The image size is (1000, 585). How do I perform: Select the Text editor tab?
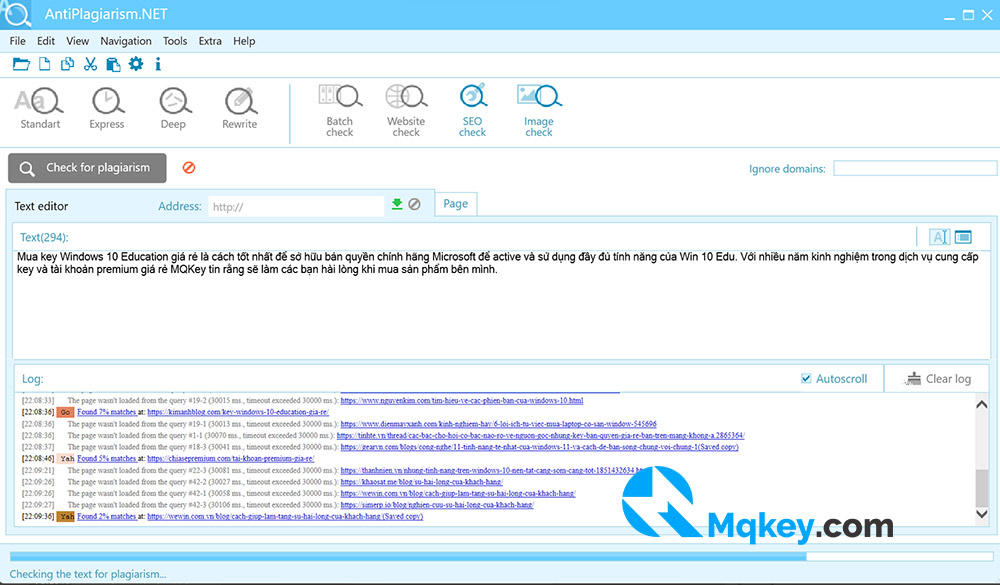click(x=41, y=206)
